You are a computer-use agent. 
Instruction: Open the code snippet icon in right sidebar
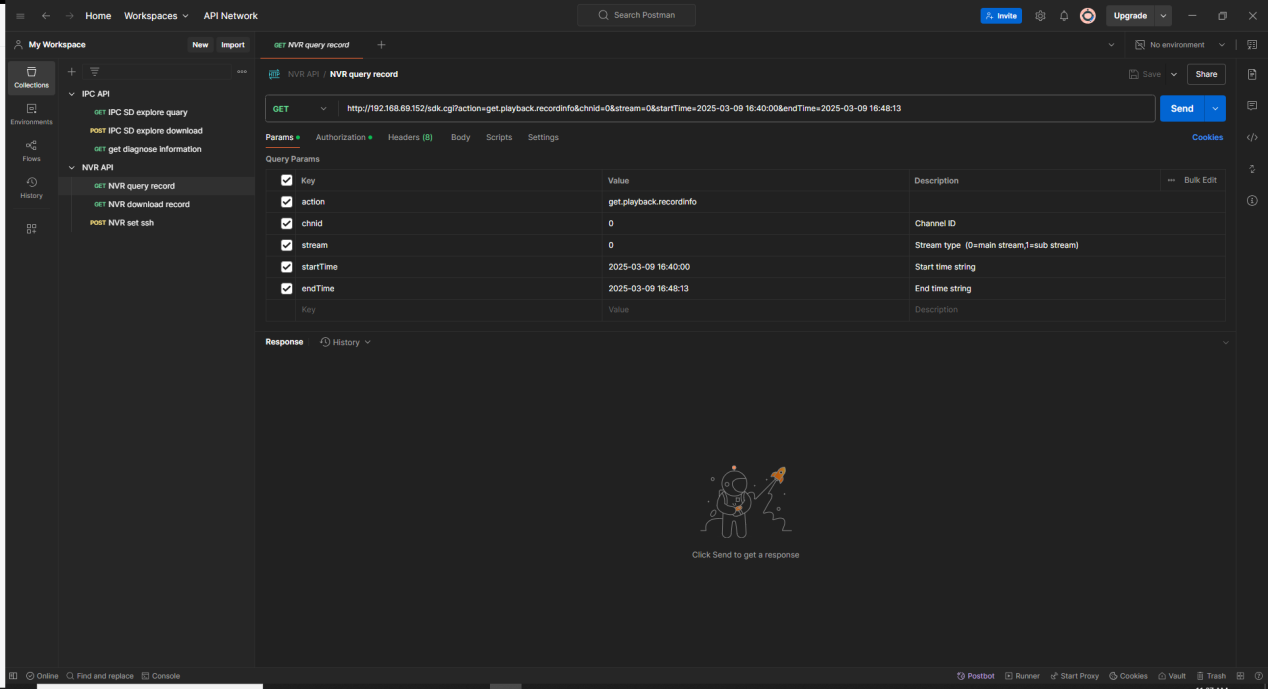[x=1252, y=137]
